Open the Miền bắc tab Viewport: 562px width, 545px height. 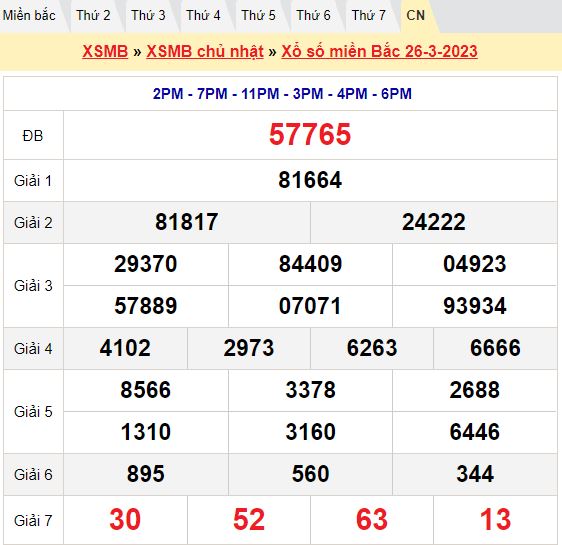point(29,16)
